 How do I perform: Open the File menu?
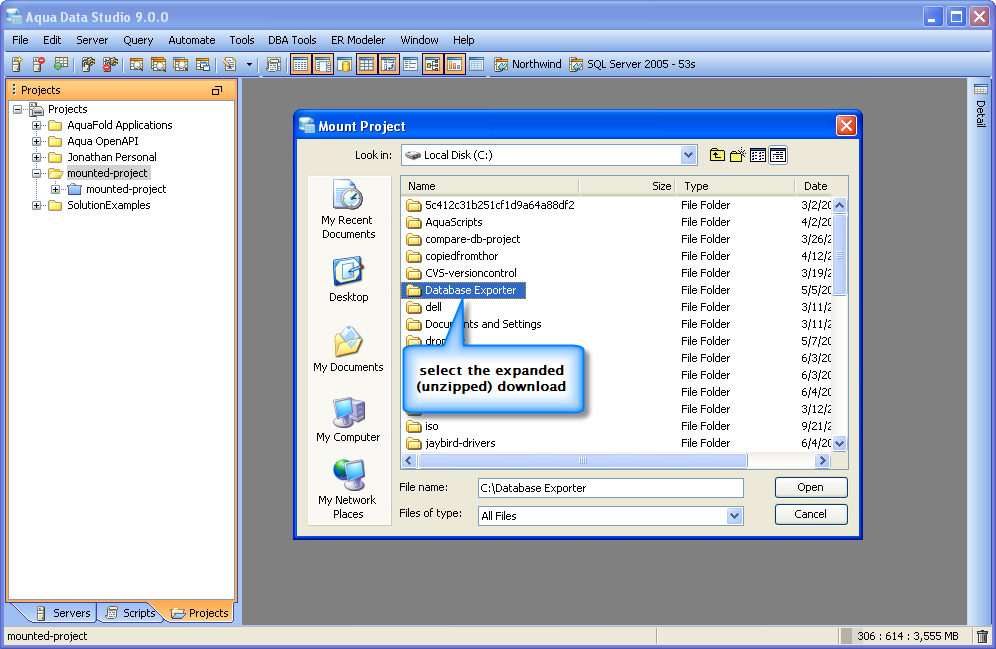click(20, 40)
